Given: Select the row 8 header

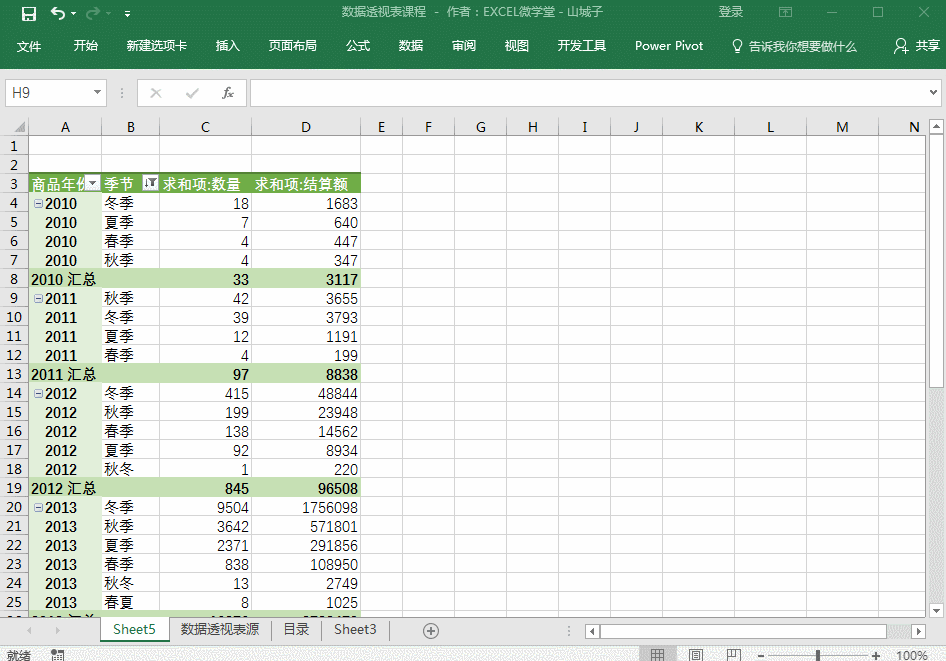Looking at the screenshot, I should [x=14, y=279].
